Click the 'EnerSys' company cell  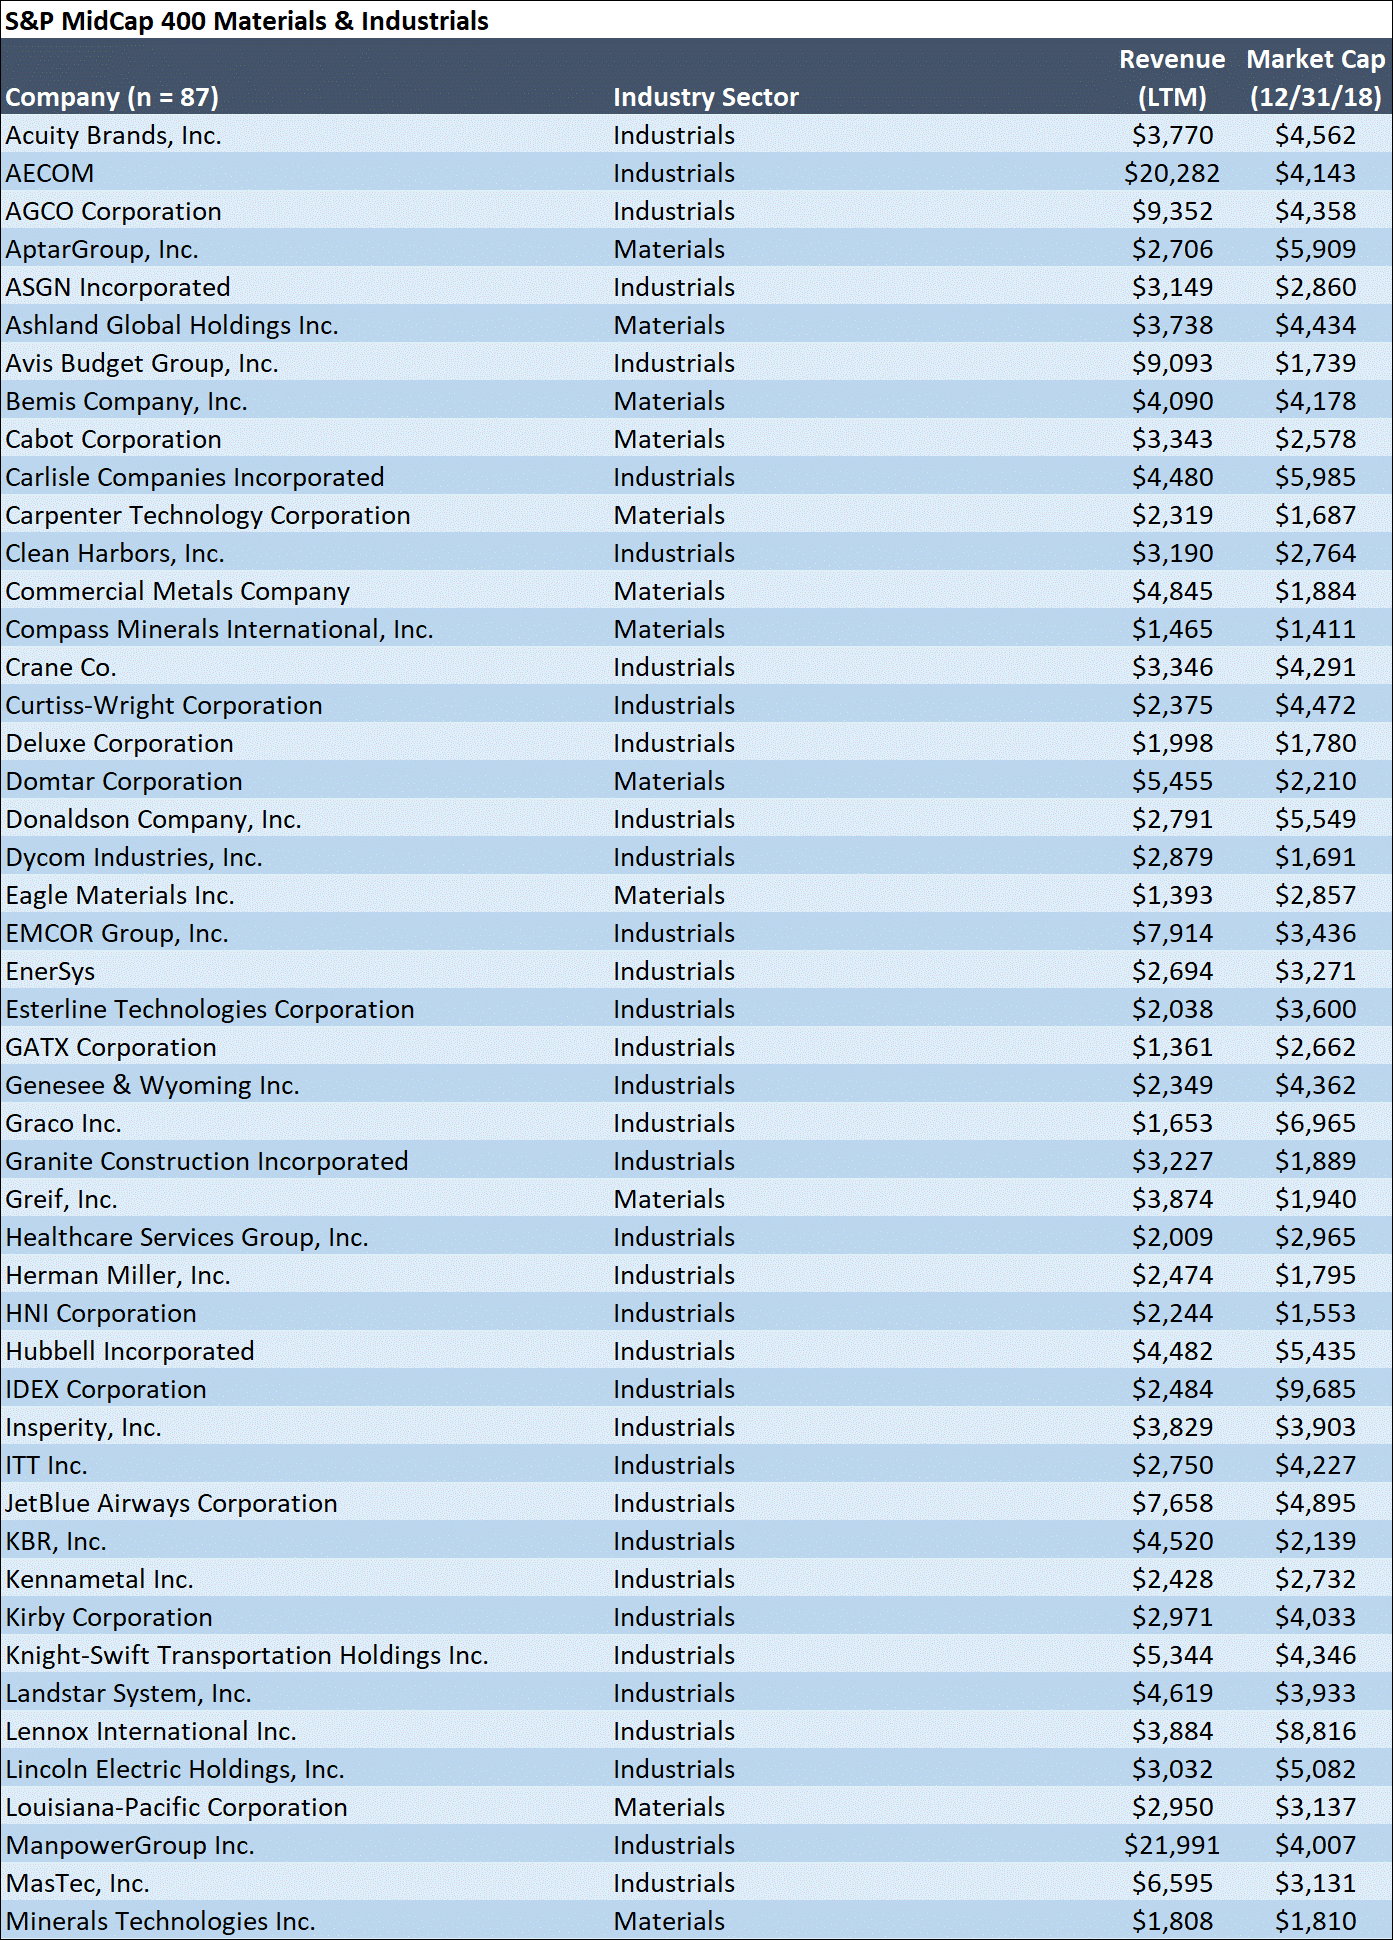(x=50, y=971)
